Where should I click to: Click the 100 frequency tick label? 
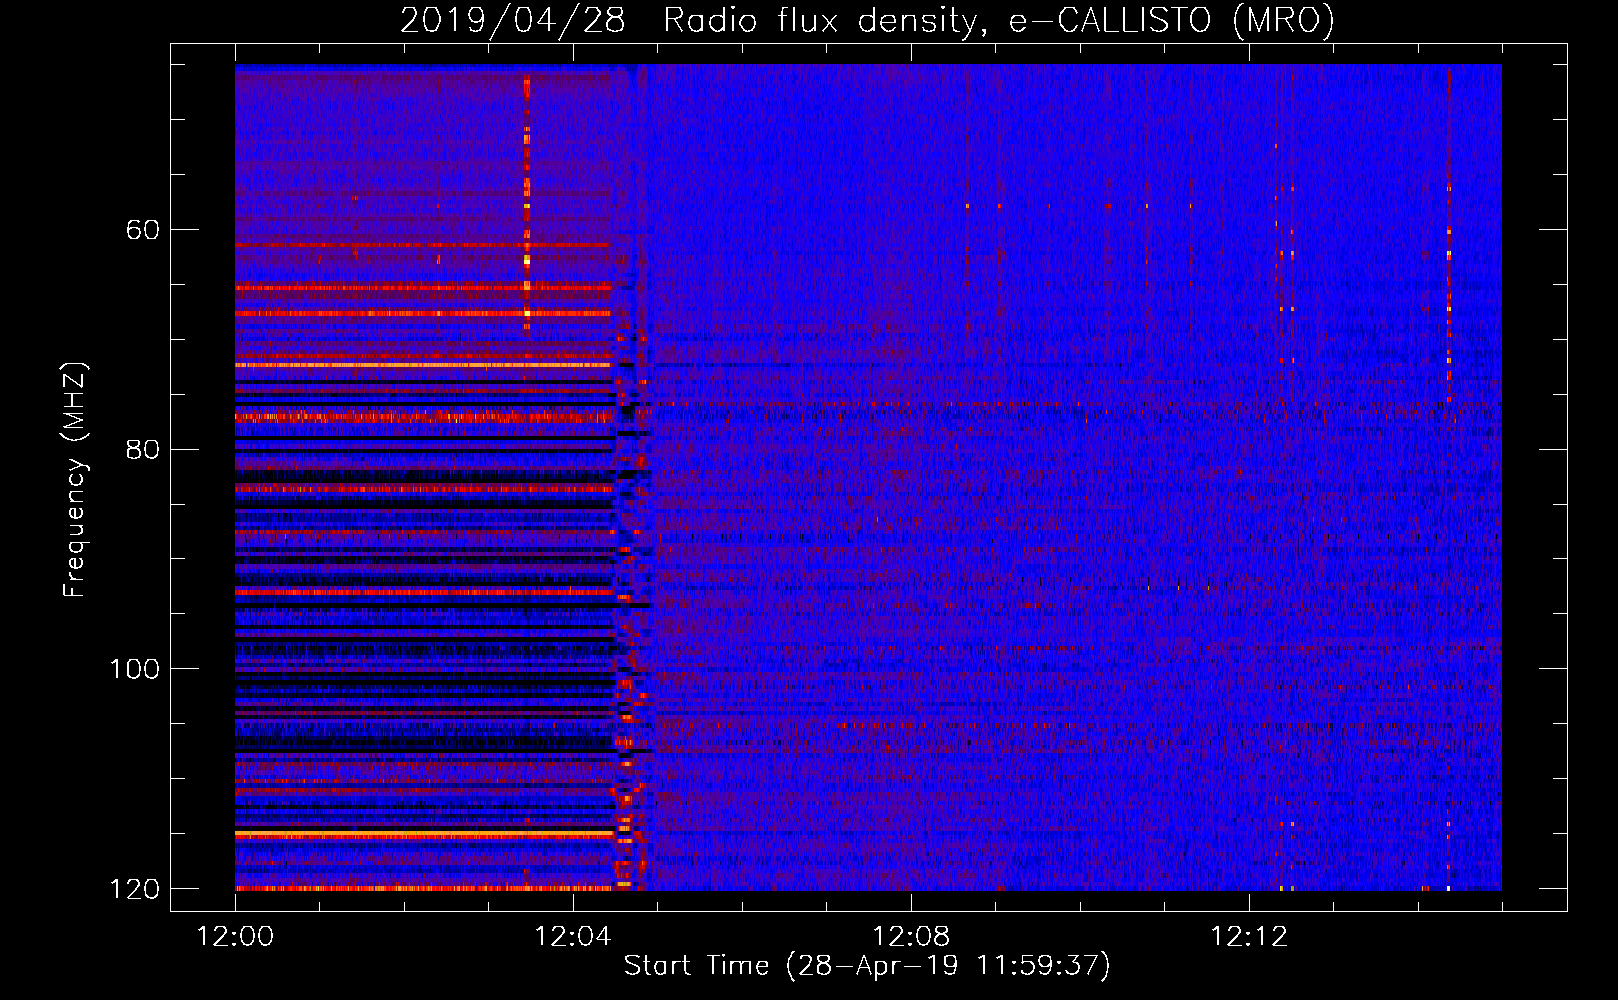tap(134, 669)
